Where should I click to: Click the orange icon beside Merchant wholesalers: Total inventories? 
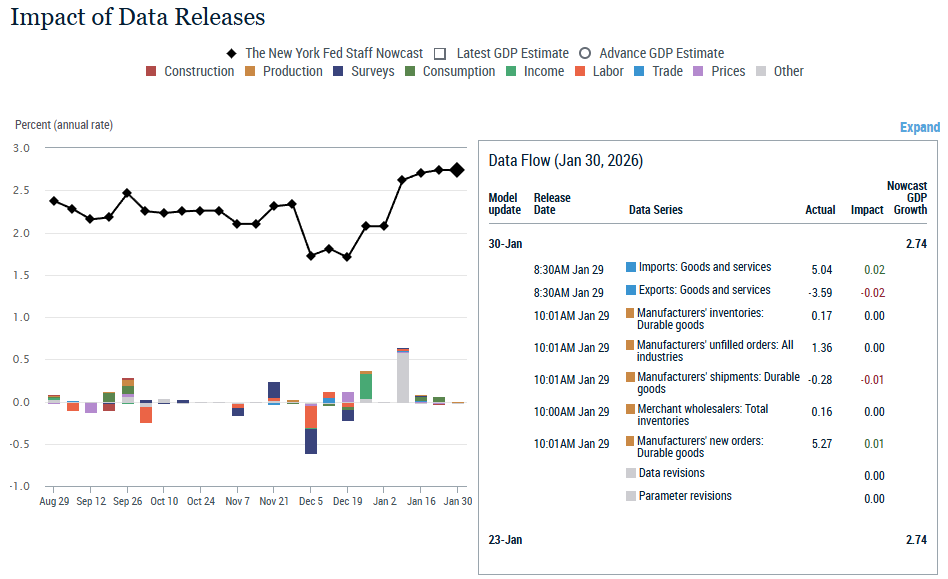631,409
